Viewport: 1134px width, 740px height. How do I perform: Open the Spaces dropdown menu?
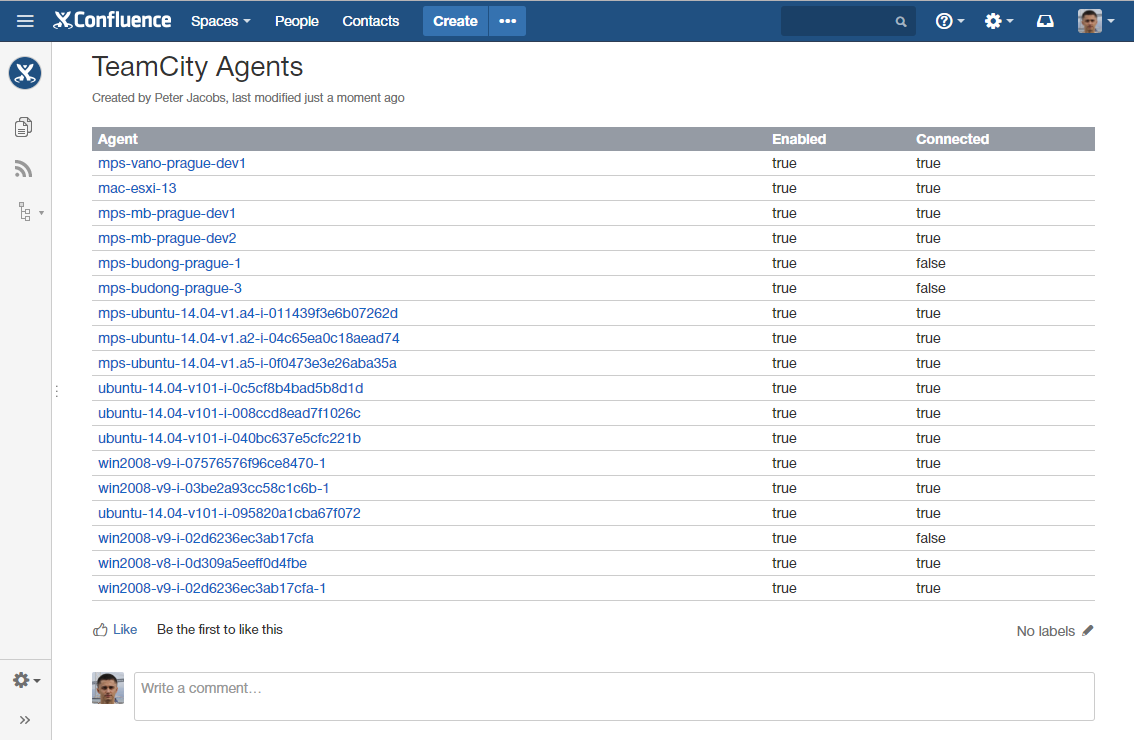pos(220,21)
